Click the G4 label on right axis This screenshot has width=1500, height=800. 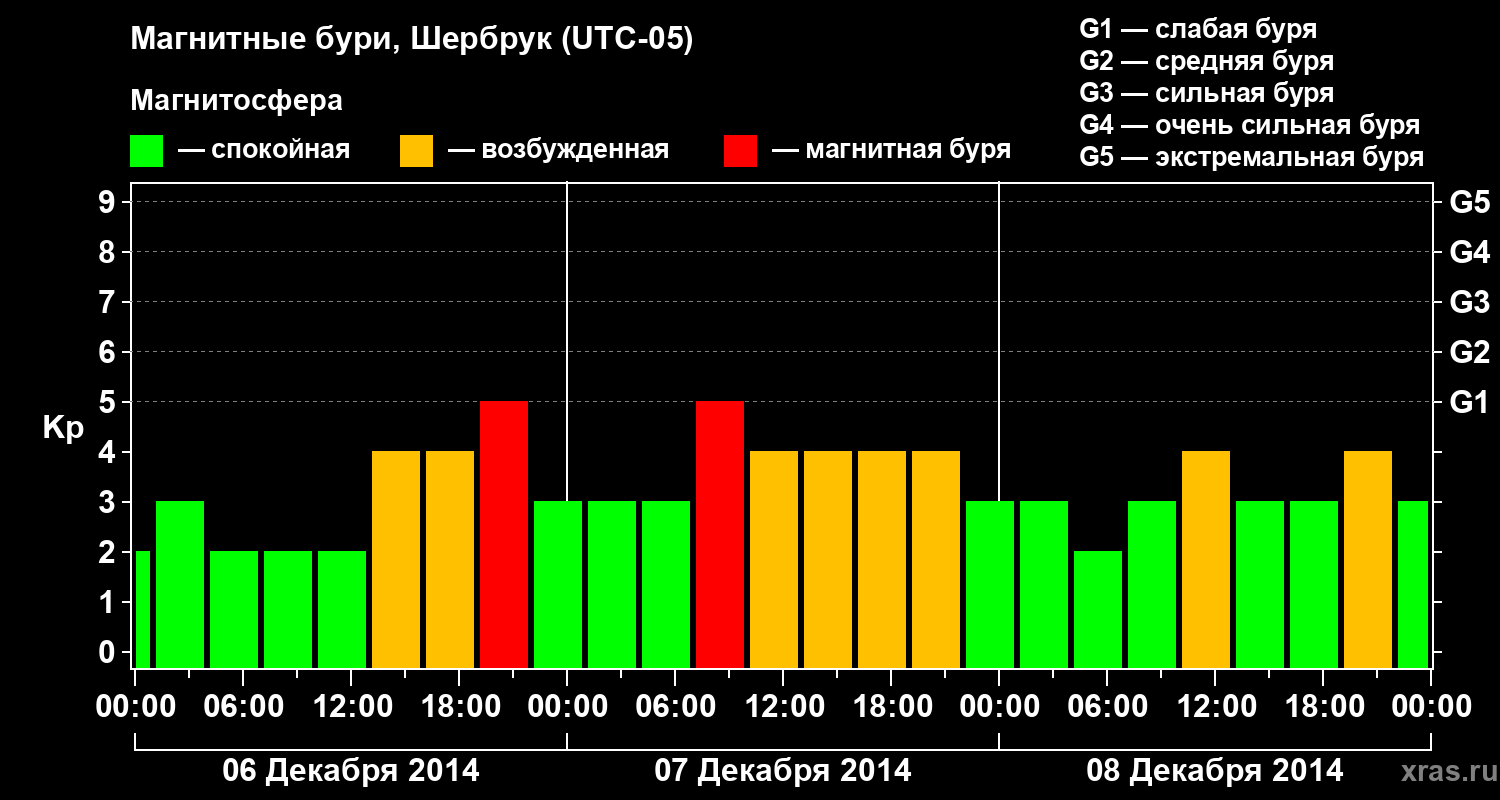[1469, 253]
